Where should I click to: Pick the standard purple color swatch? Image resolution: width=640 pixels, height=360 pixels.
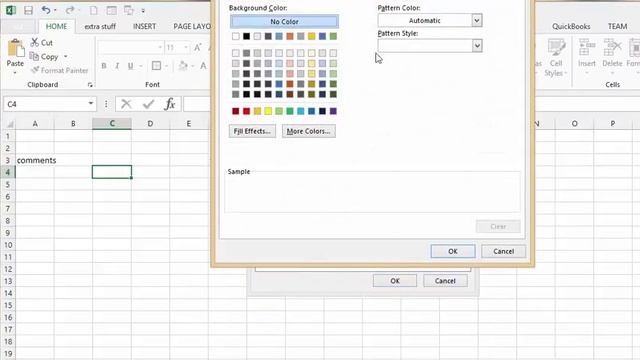point(333,111)
